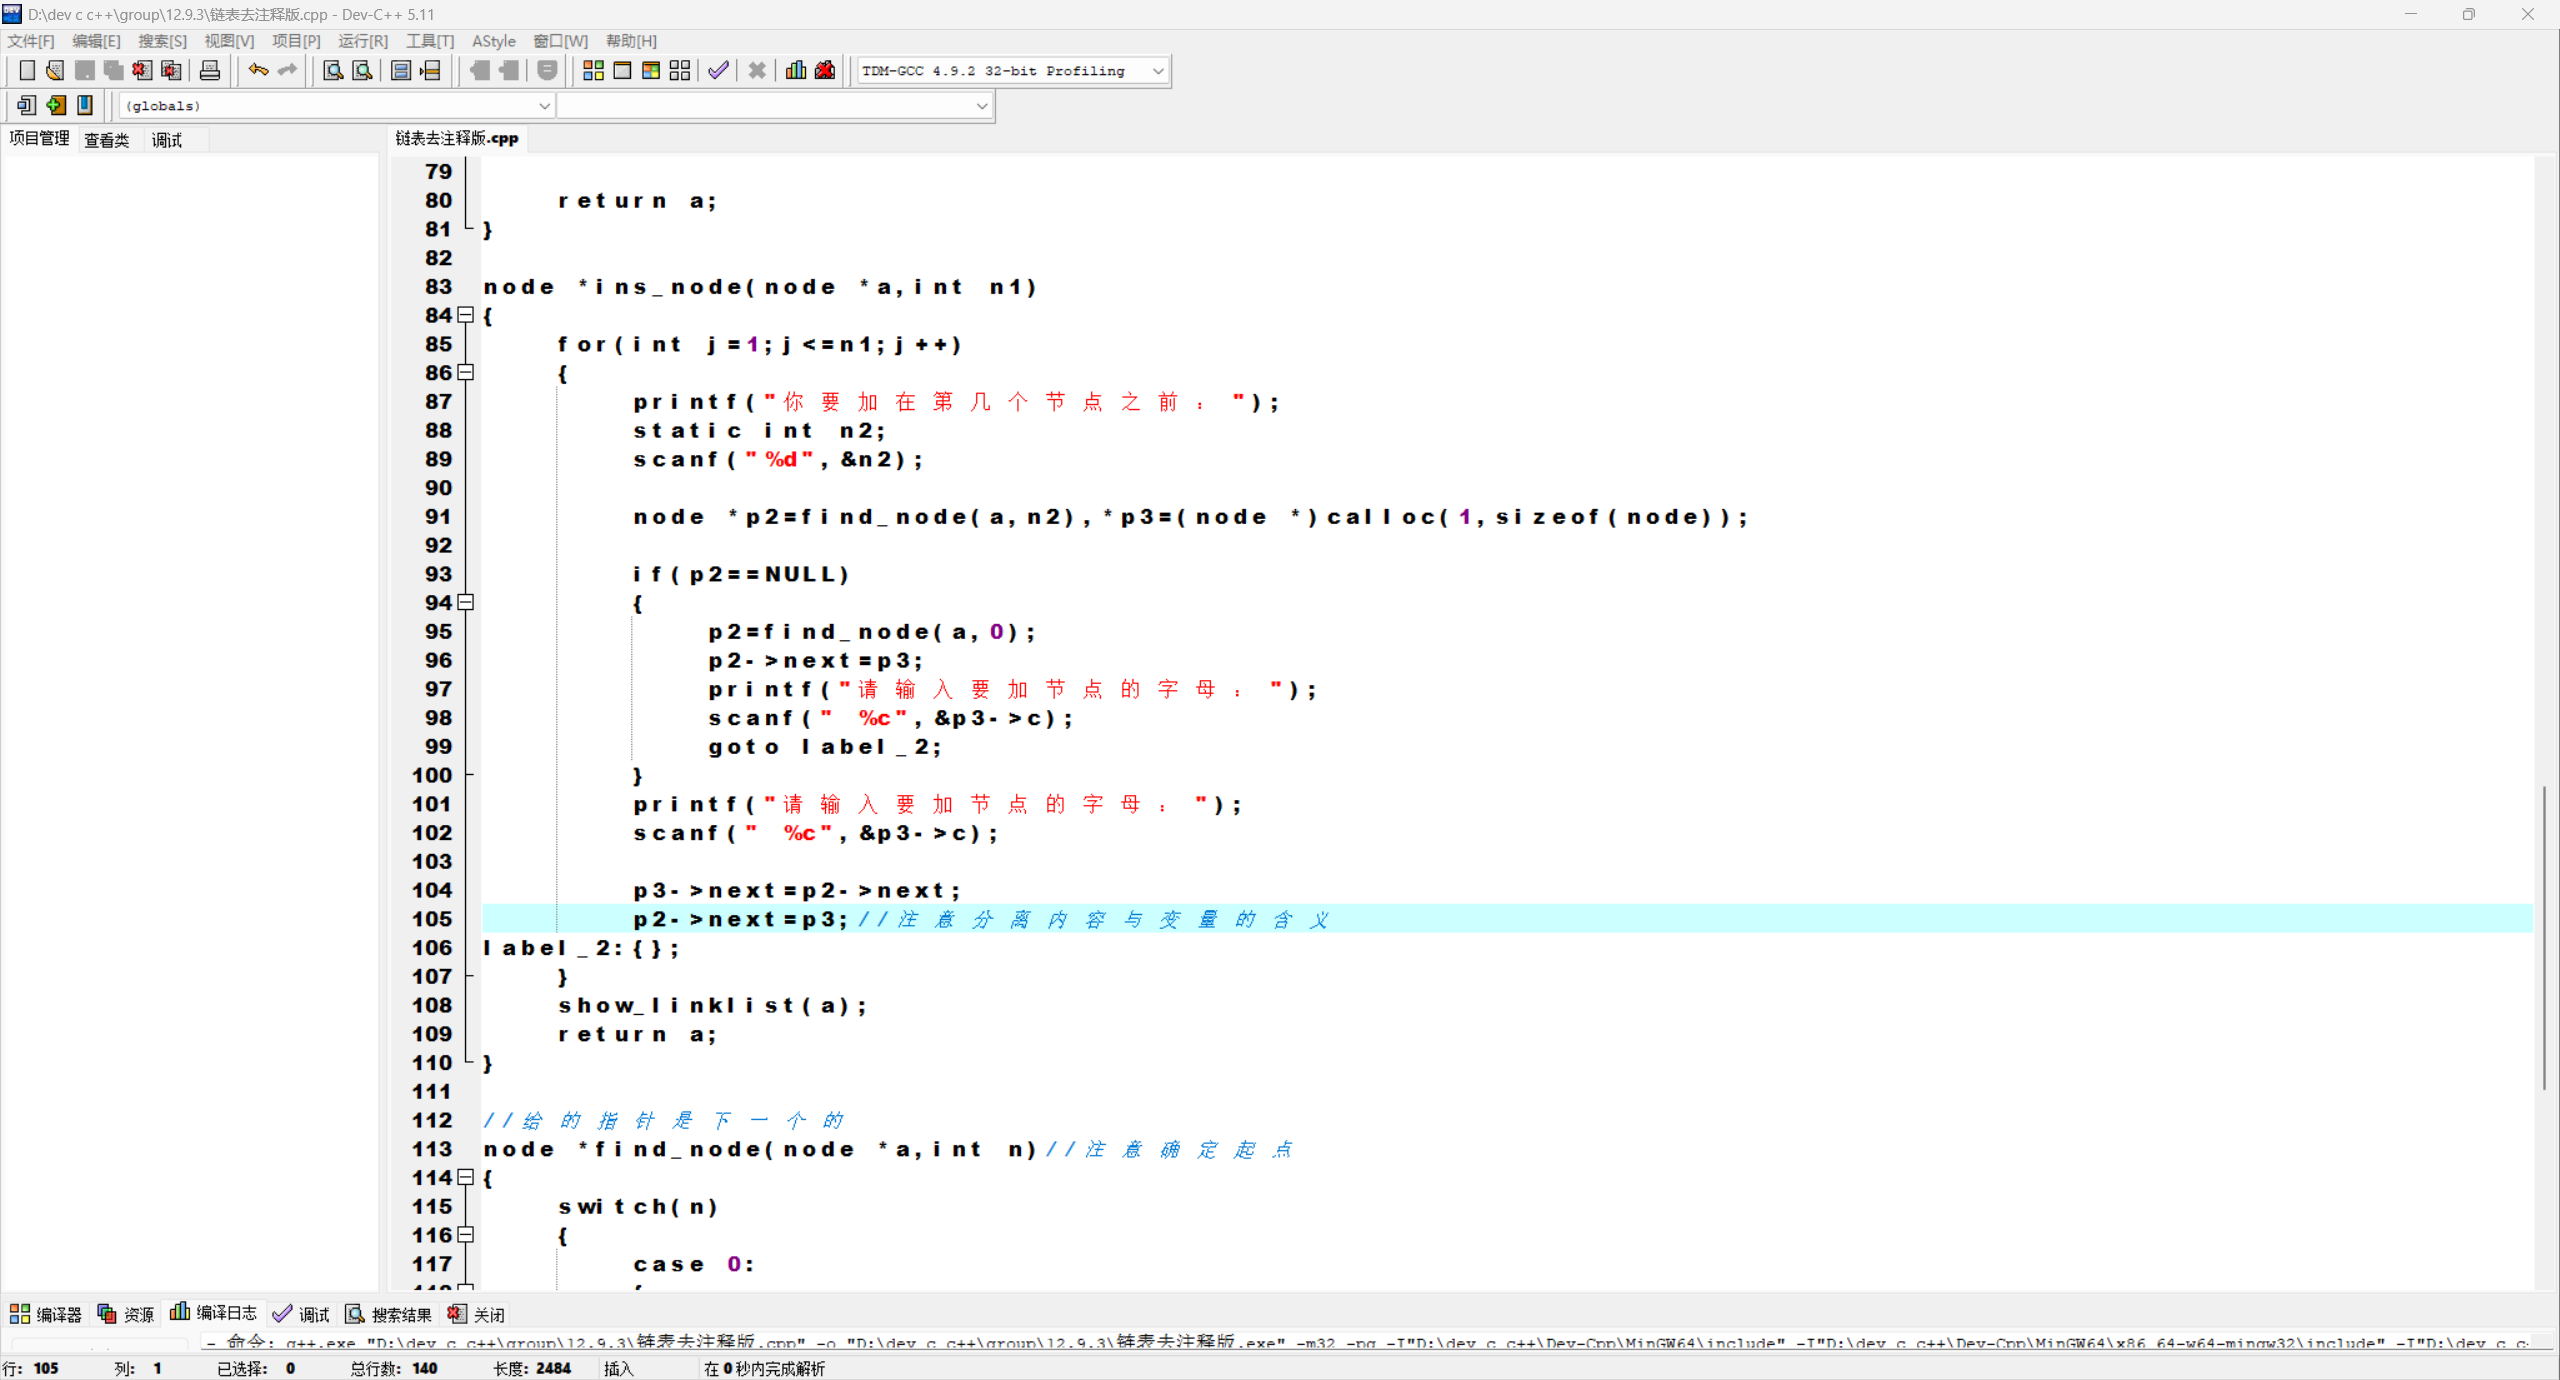Open the 运行[R] menu
2560x1380 pixels.
(x=362, y=41)
